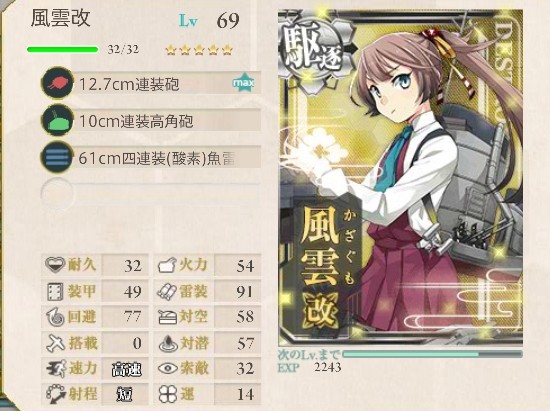550x411 pixels.
Task: Click the 駆逐 destroyer class badge
Action: click(312, 49)
